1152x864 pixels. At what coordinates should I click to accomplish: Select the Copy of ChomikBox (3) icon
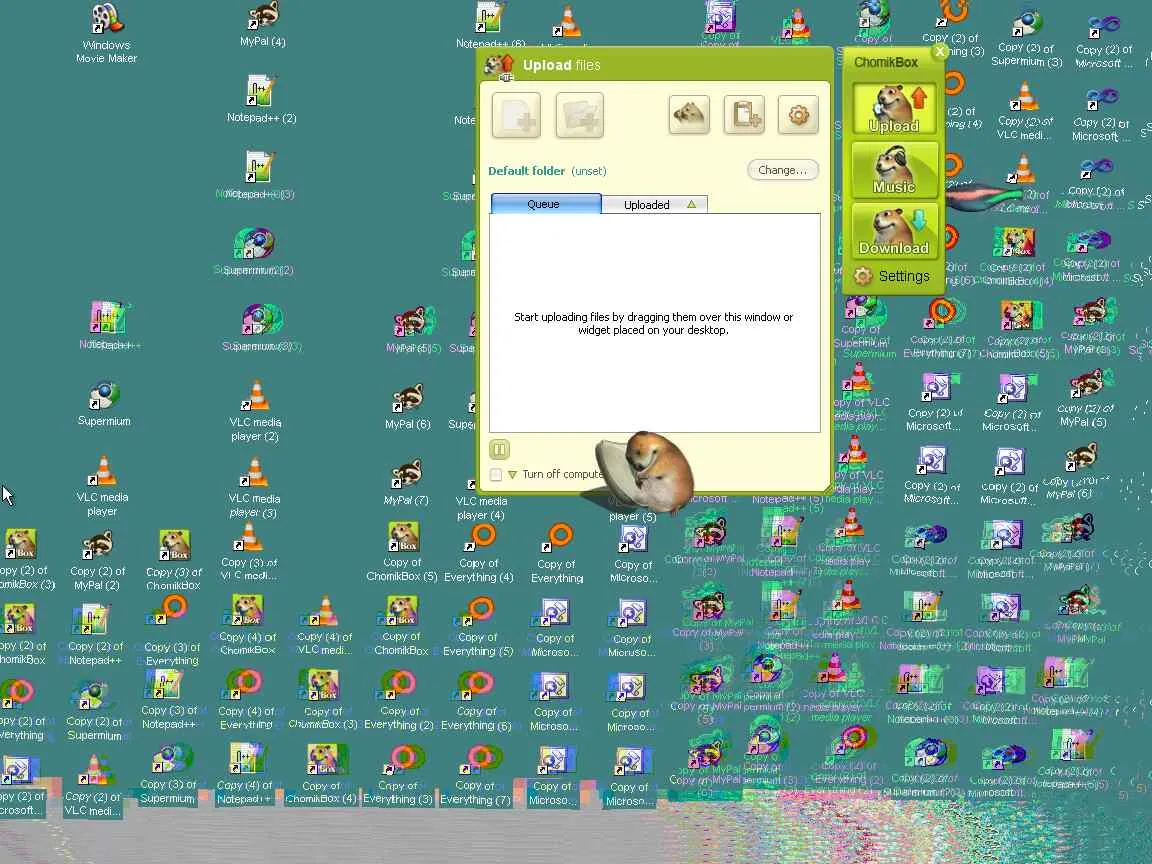click(323, 700)
